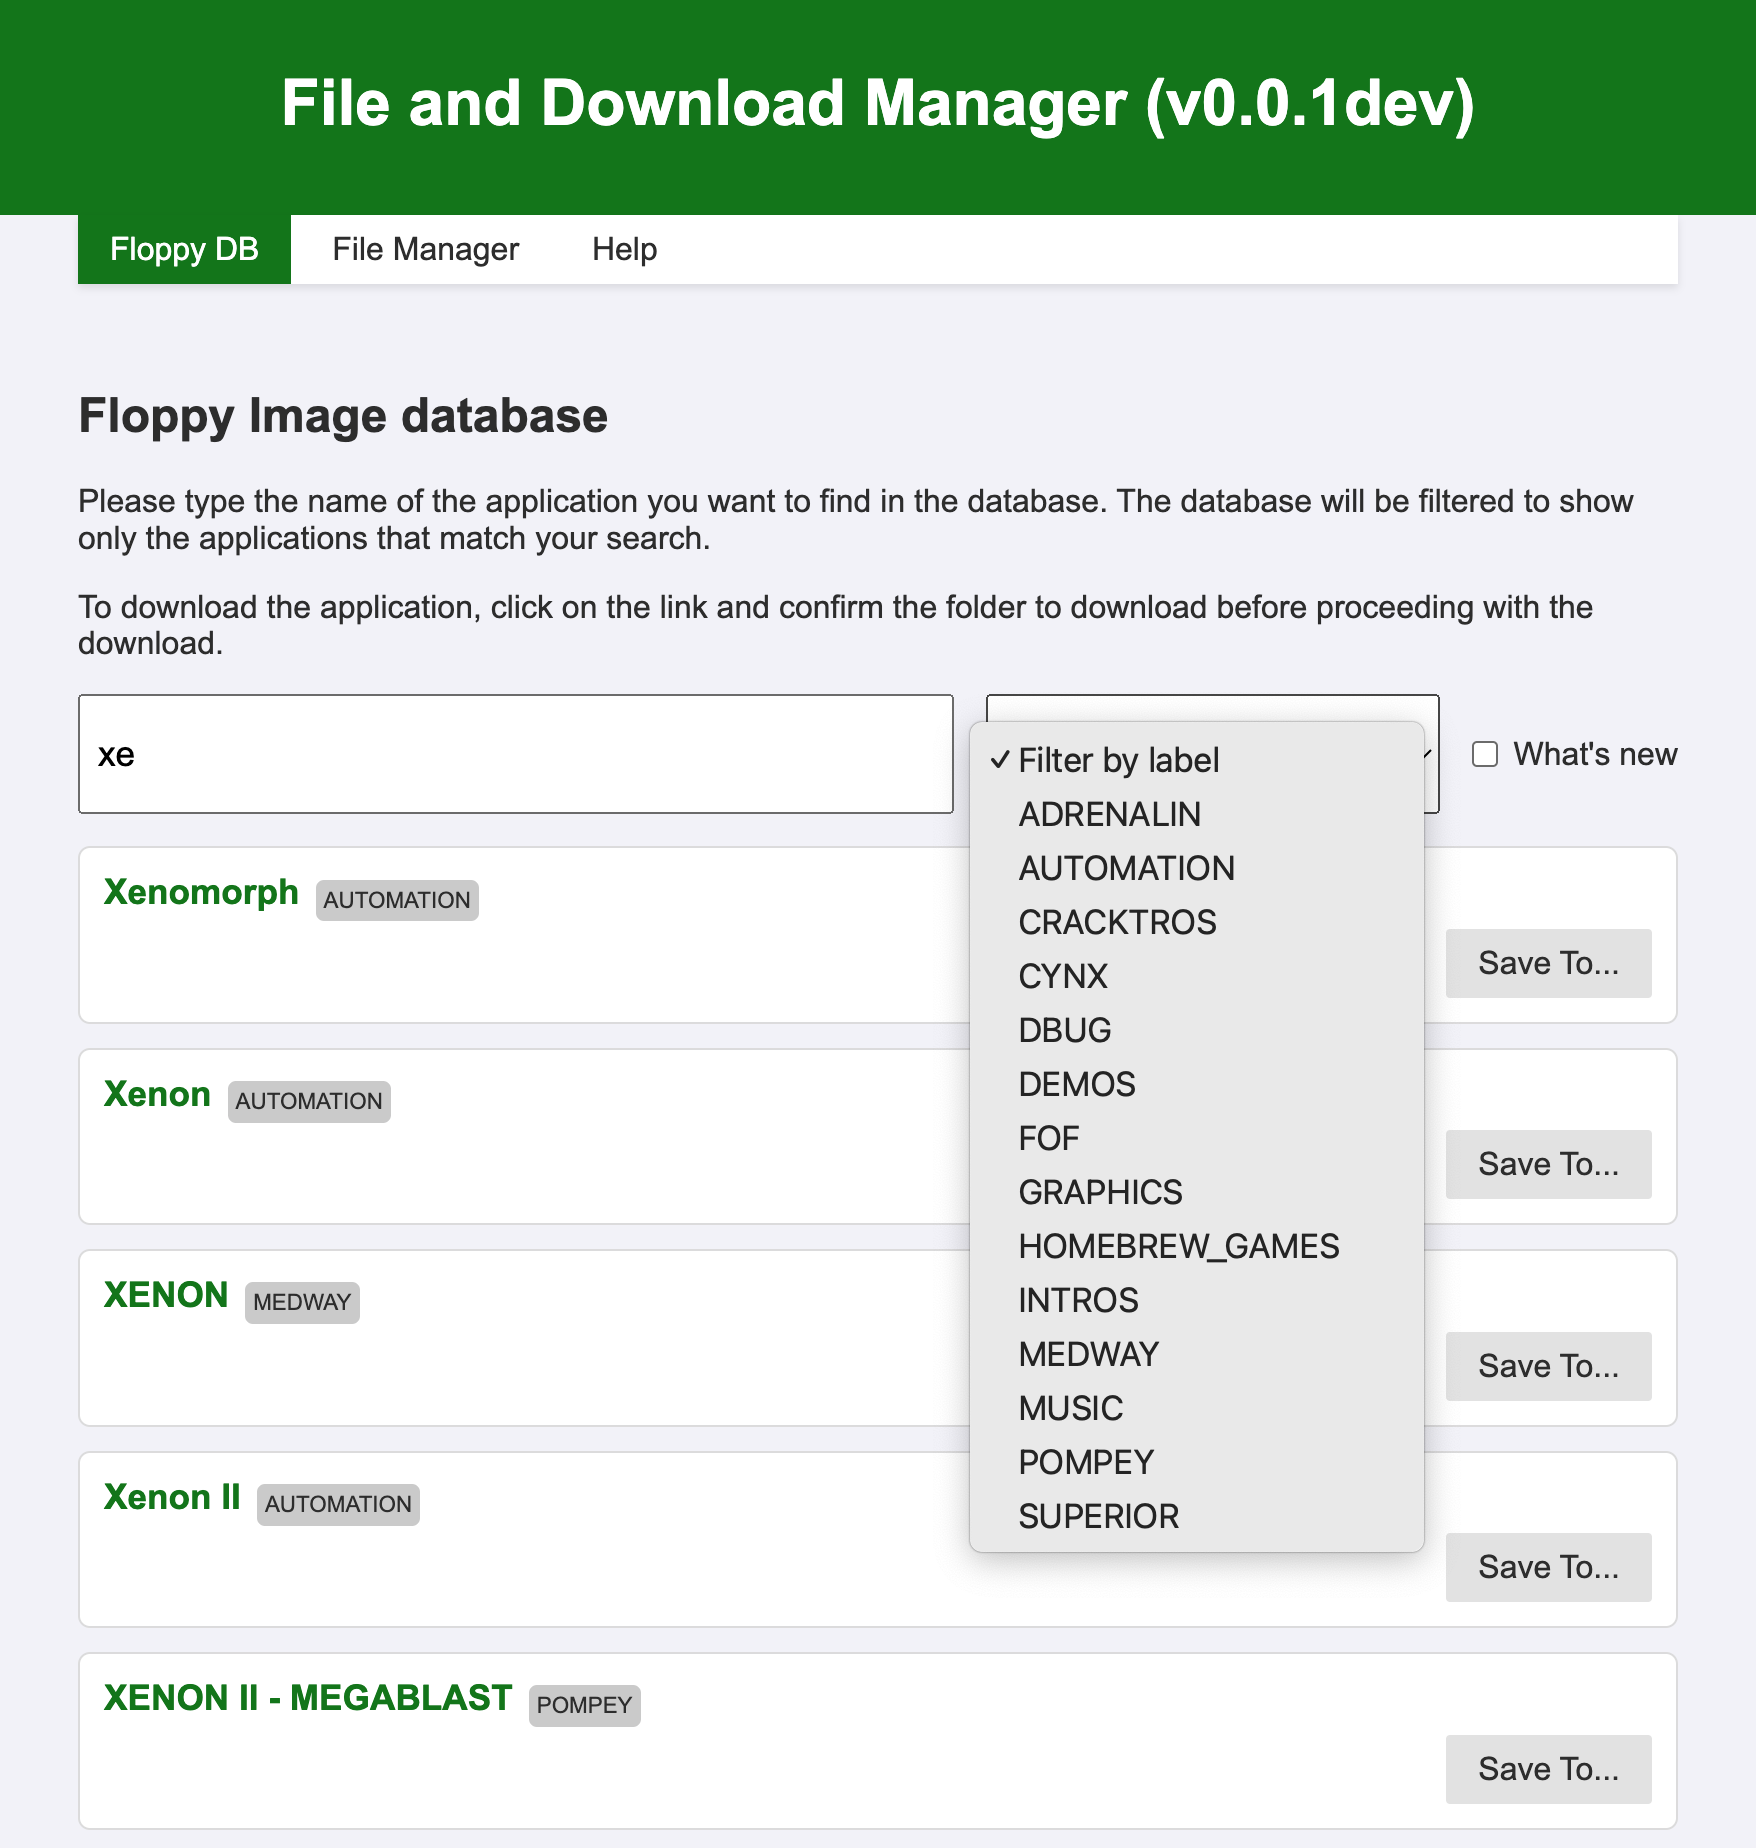
Task: Click Save To... for XENON MEDWAY
Action: pos(1548,1366)
